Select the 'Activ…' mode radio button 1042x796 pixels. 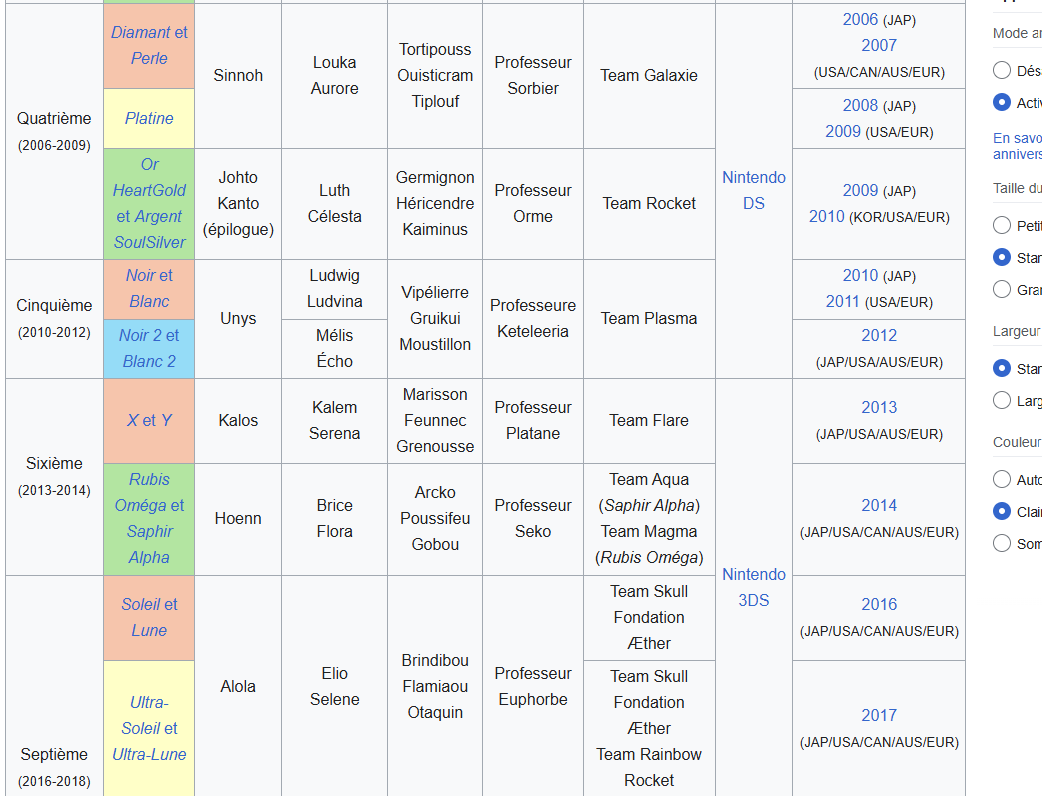pos(1001,102)
